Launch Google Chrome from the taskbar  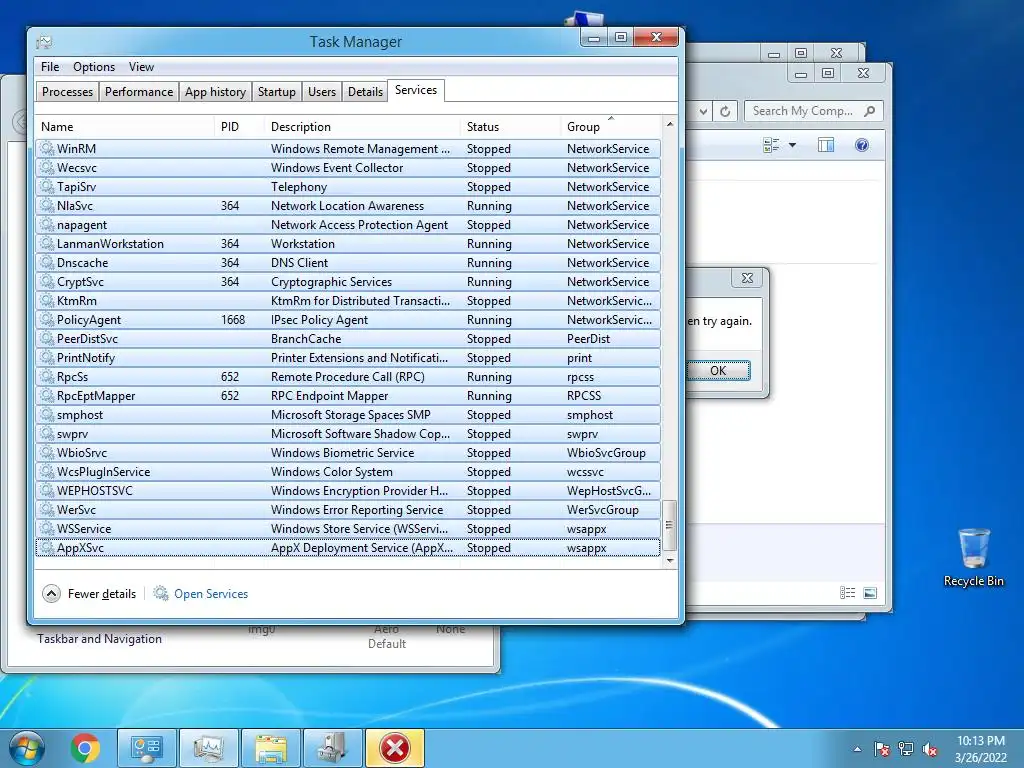coord(85,748)
